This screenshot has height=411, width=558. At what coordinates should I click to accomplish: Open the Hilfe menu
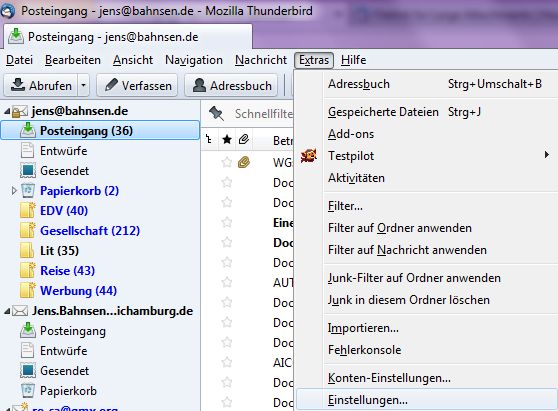353,60
